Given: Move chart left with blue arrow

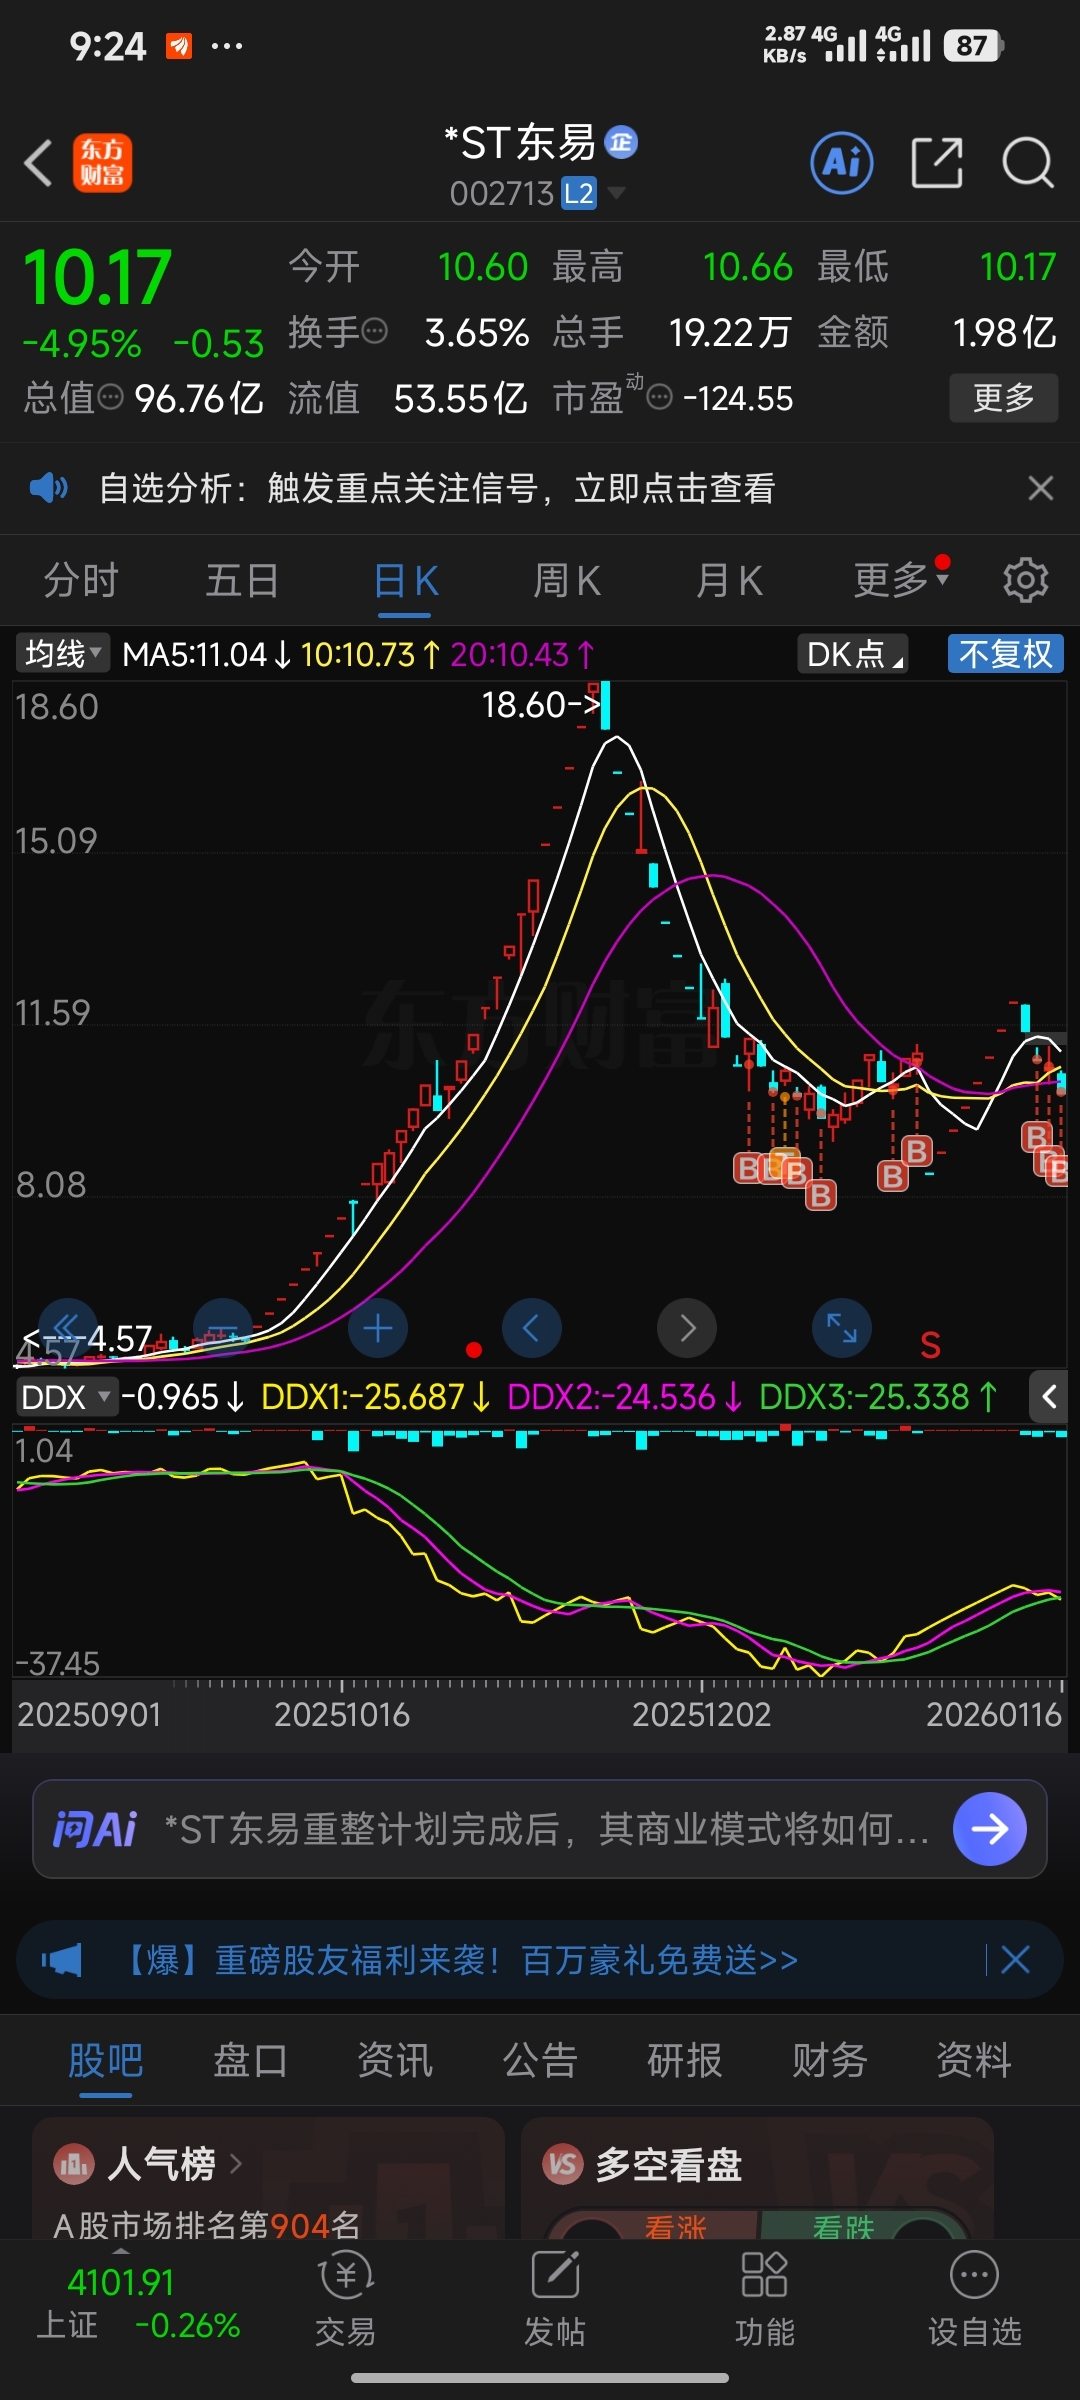Looking at the screenshot, I should click(532, 1328).
